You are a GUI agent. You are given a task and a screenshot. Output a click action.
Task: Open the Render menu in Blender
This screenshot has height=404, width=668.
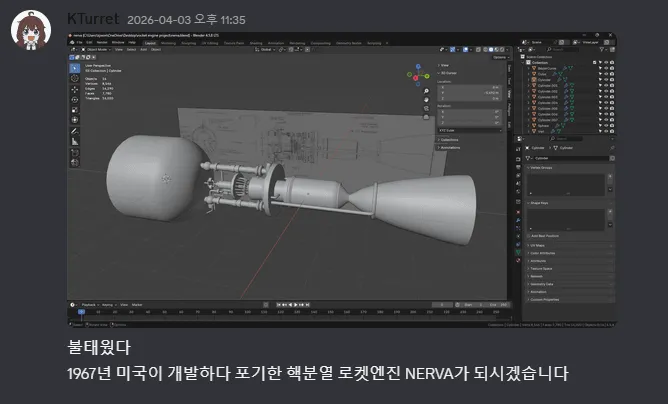[102, 43]
